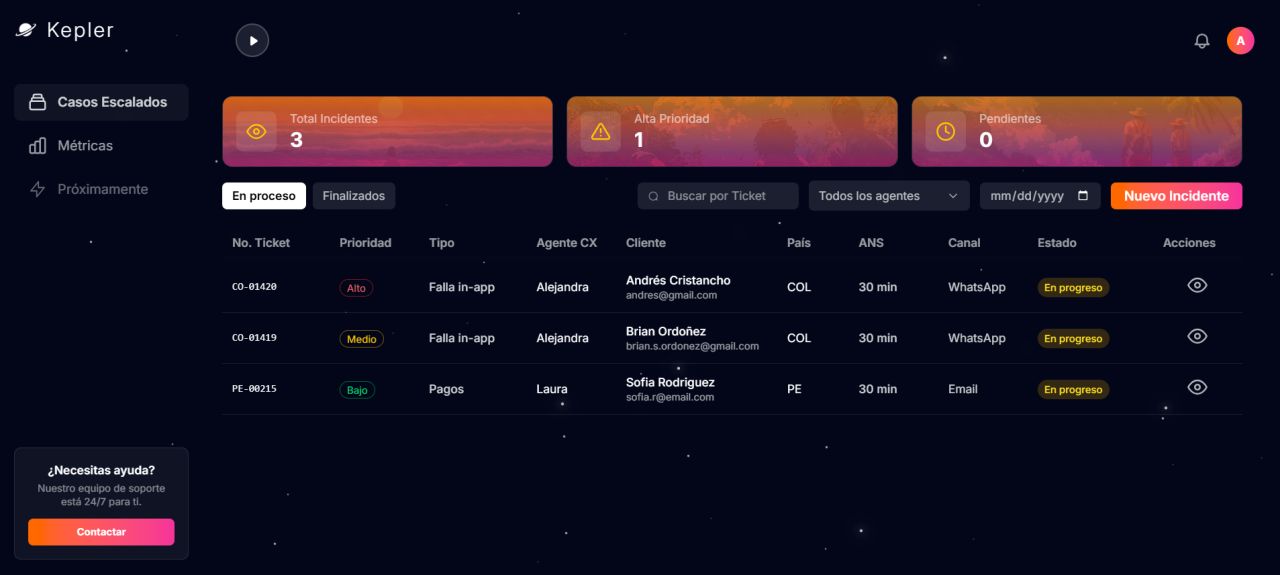This screenshot has width=1280, height=575.
Task: Click the search magnifier icon
Action: click(x=654, y=196)
